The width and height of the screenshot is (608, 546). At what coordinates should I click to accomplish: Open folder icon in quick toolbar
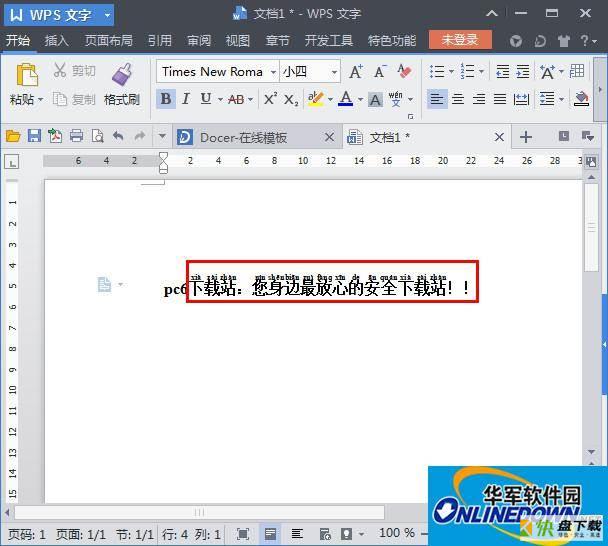click(x=13, y=136)
